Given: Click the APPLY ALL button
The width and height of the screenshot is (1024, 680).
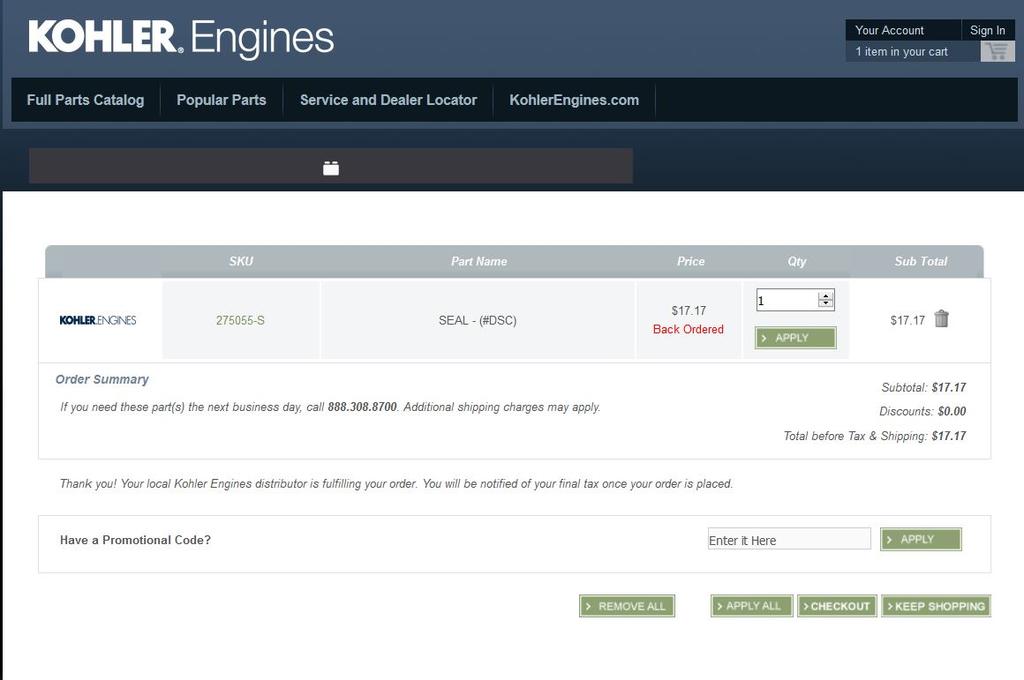Looking at the screenshot, I should (752, 606).
